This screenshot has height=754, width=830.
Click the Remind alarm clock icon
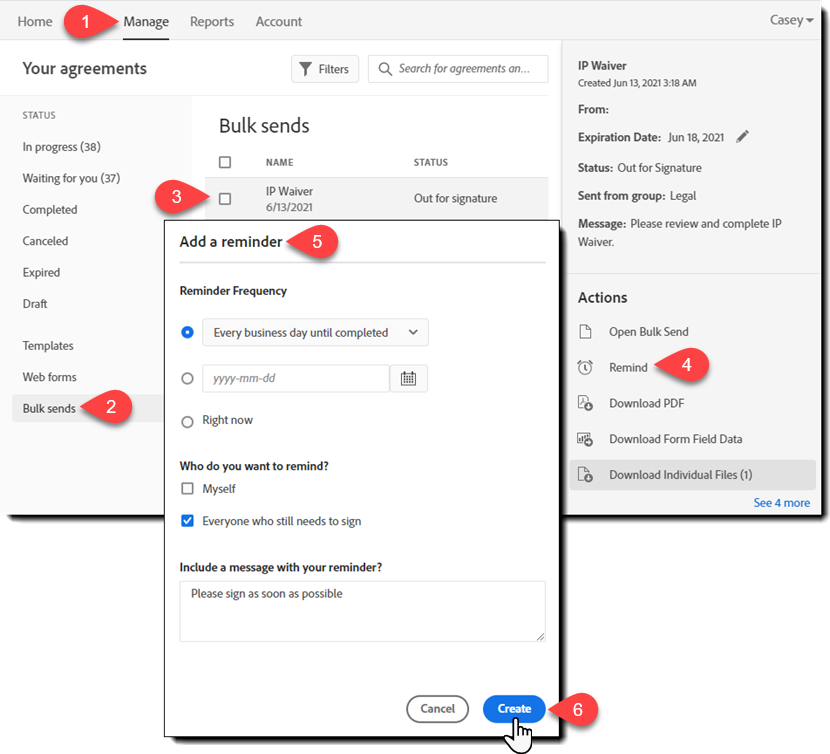(x=586, y=366)
